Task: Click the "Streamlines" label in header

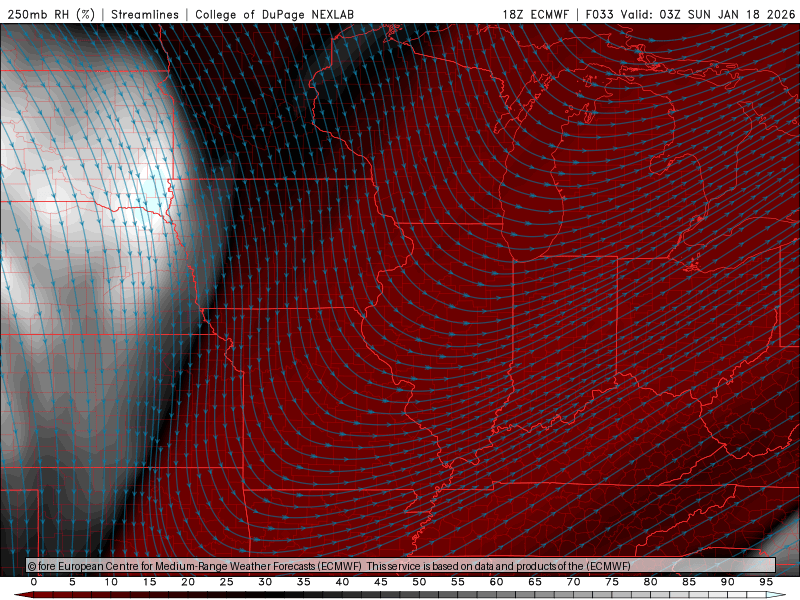Action: pos(145,14)
